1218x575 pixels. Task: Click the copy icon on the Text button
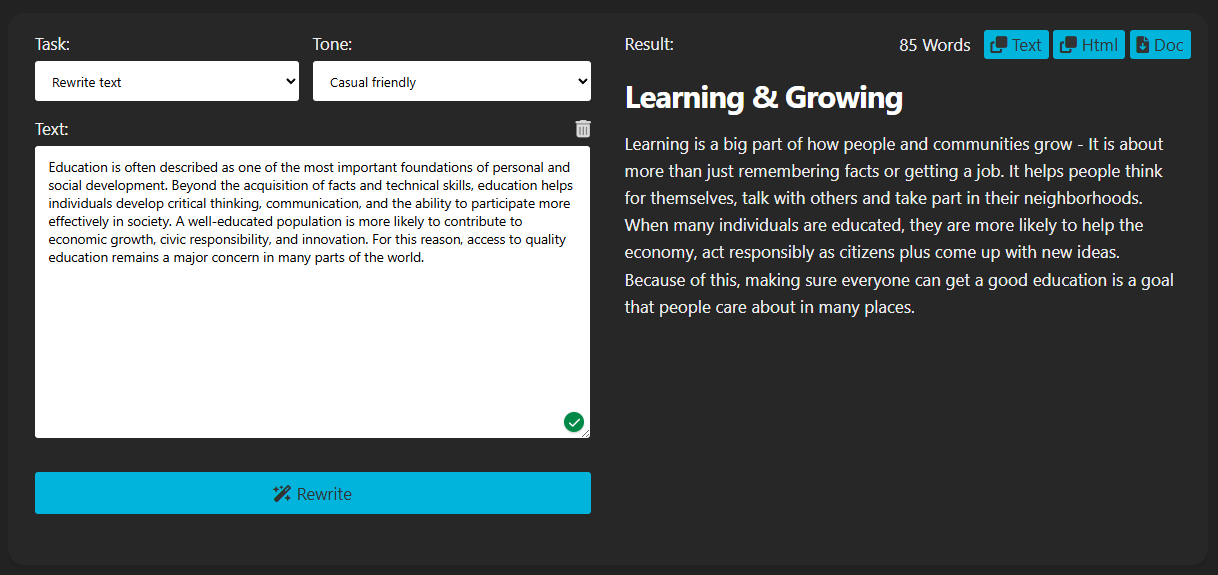(x=998, y=45)
